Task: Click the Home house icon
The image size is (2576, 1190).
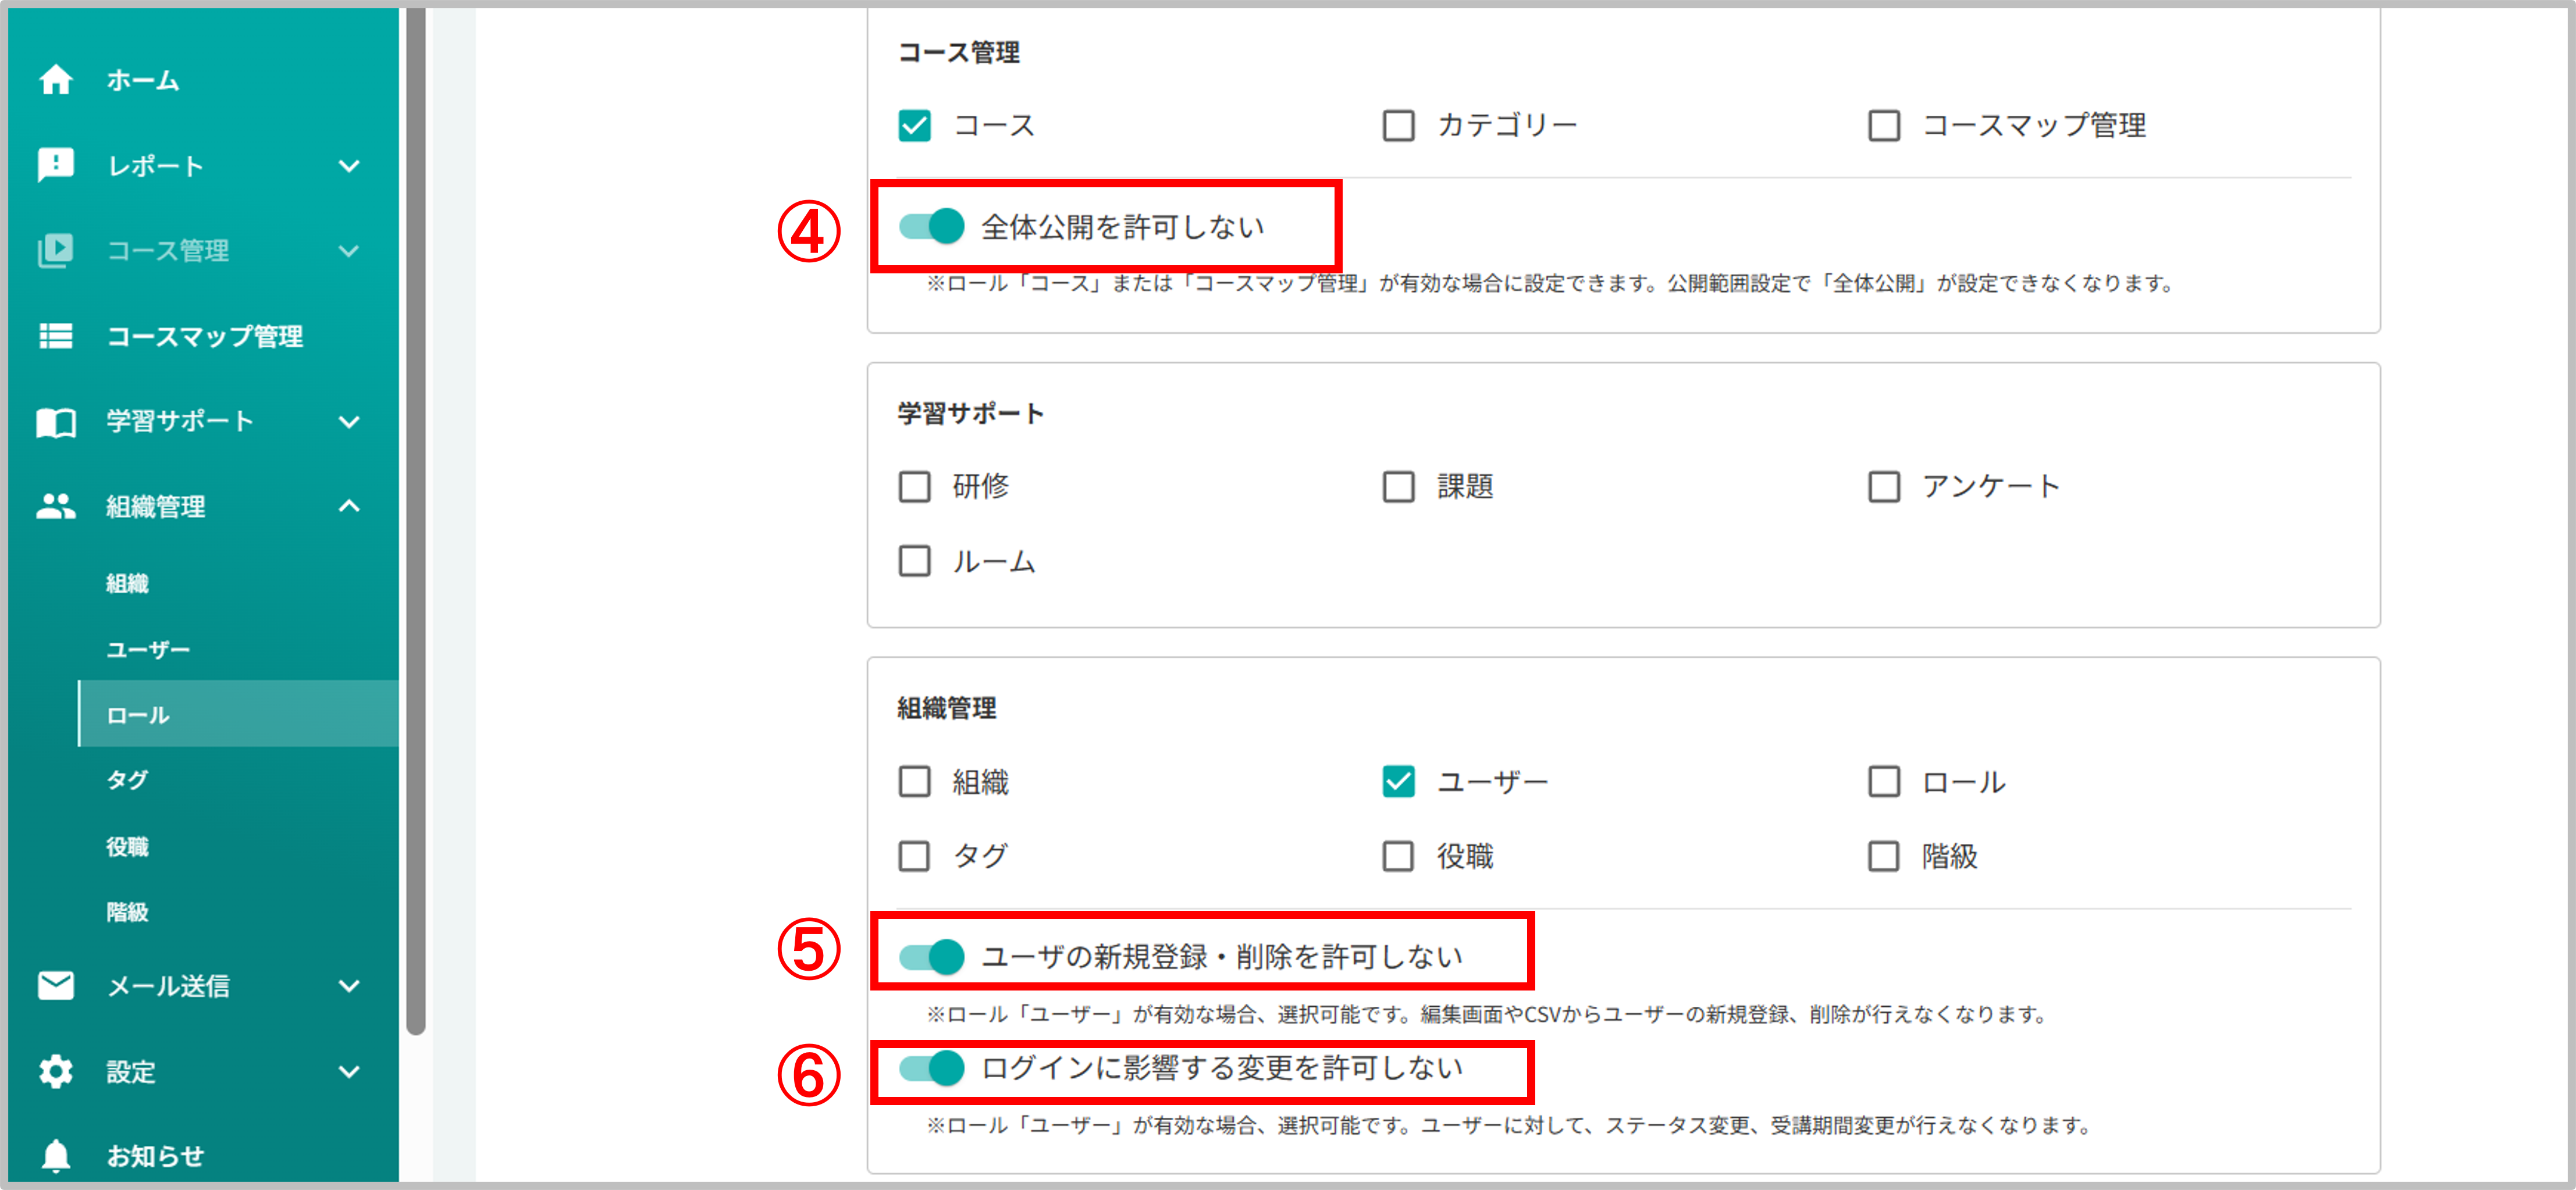Action: pos(56,79)
